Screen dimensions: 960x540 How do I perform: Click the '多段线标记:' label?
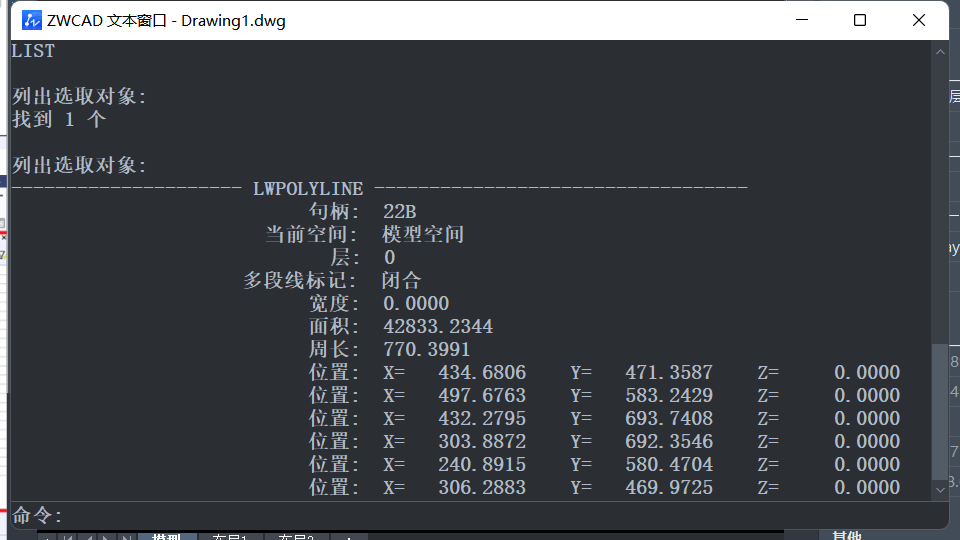300,280
